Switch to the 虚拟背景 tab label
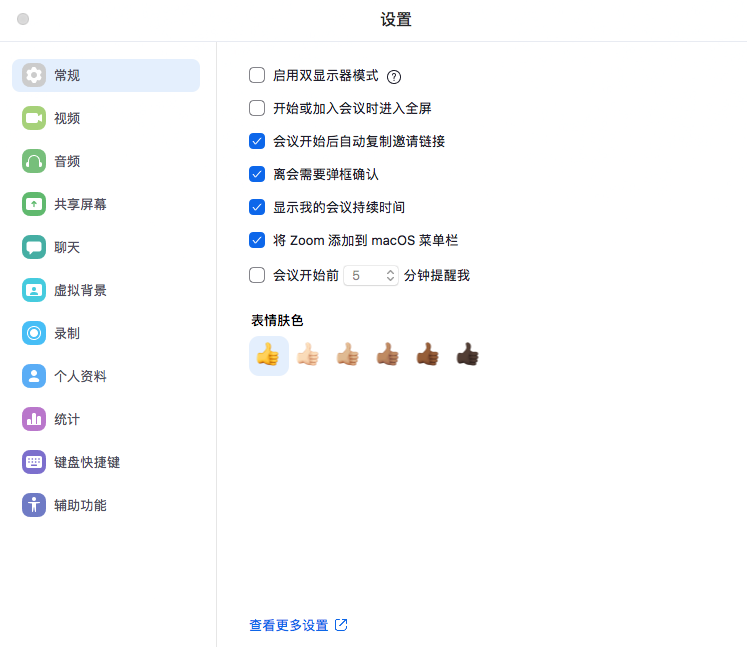747x647 pixels. (x=80, y=290)
